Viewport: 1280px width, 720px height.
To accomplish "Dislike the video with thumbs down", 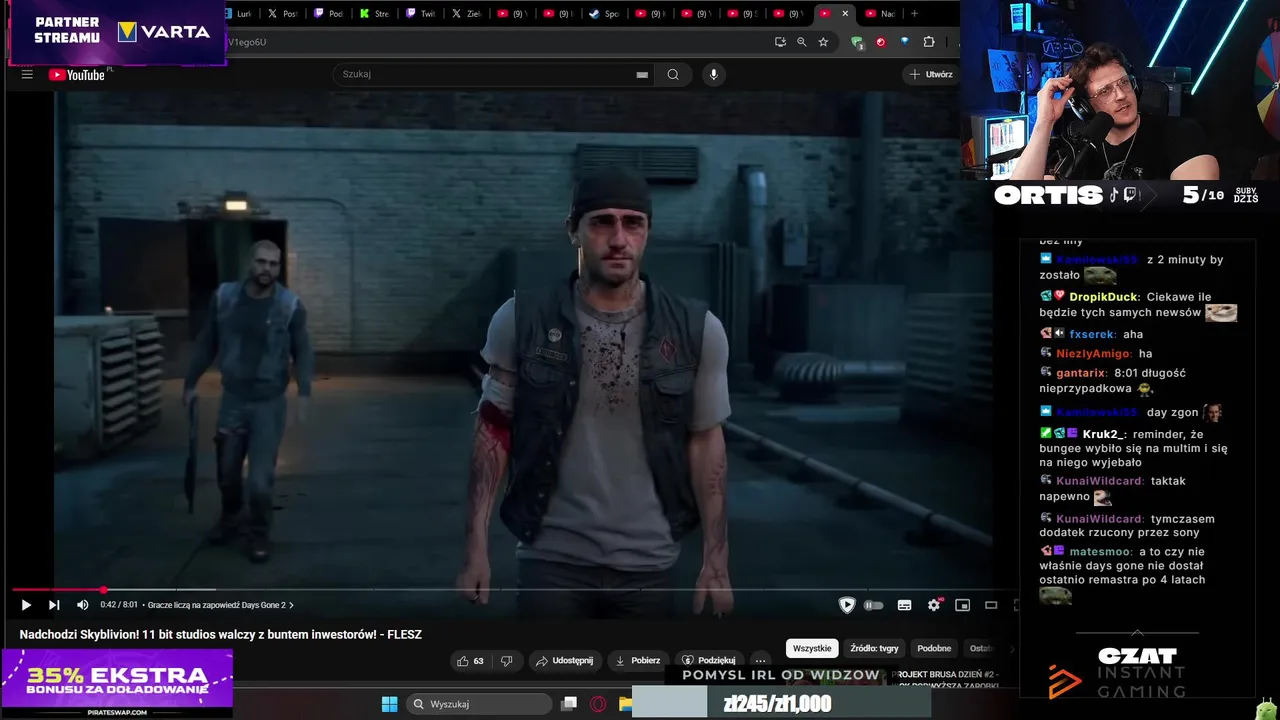I will click(x=507, y=661).
